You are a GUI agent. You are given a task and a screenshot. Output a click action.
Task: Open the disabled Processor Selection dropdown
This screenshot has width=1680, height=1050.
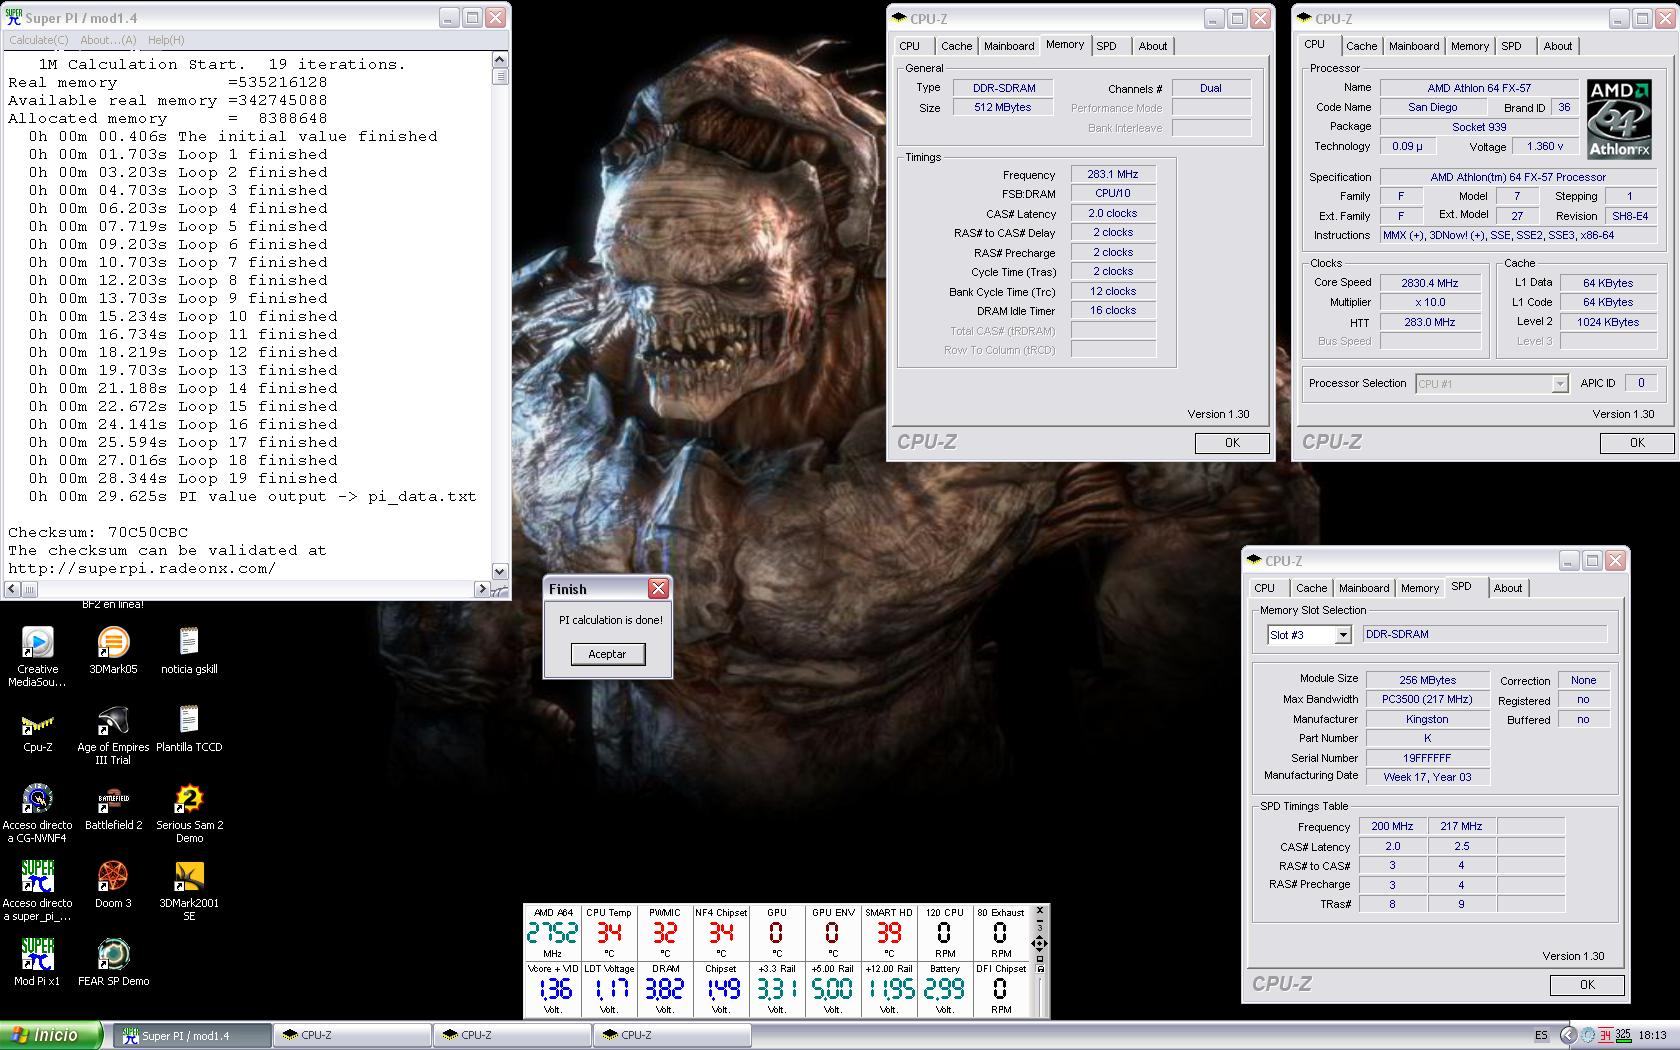point(1558,384)
